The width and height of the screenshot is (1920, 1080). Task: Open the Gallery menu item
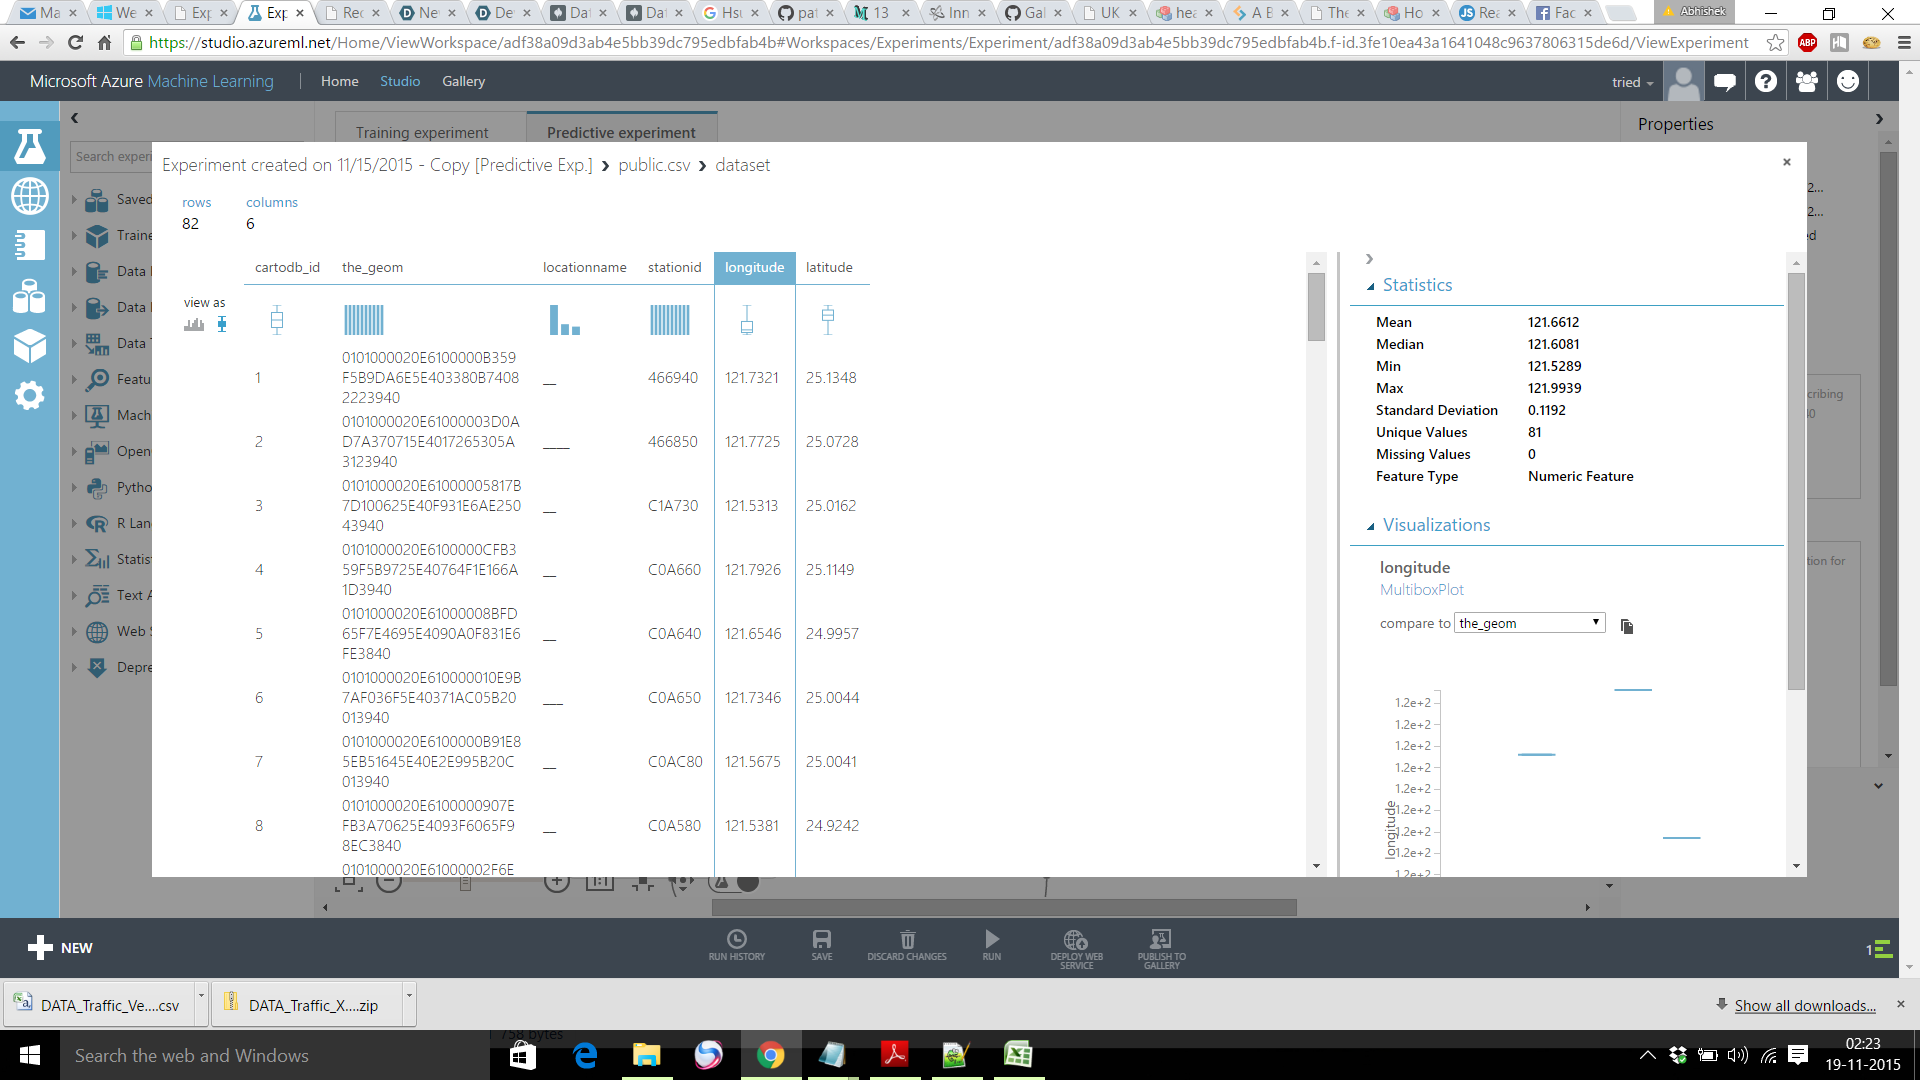(463, 81)
